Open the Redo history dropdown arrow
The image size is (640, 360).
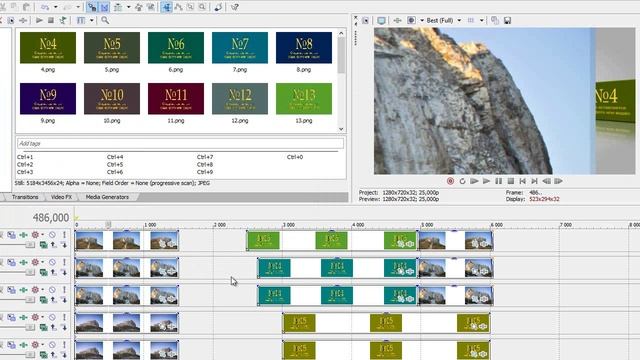coord(78,7)
